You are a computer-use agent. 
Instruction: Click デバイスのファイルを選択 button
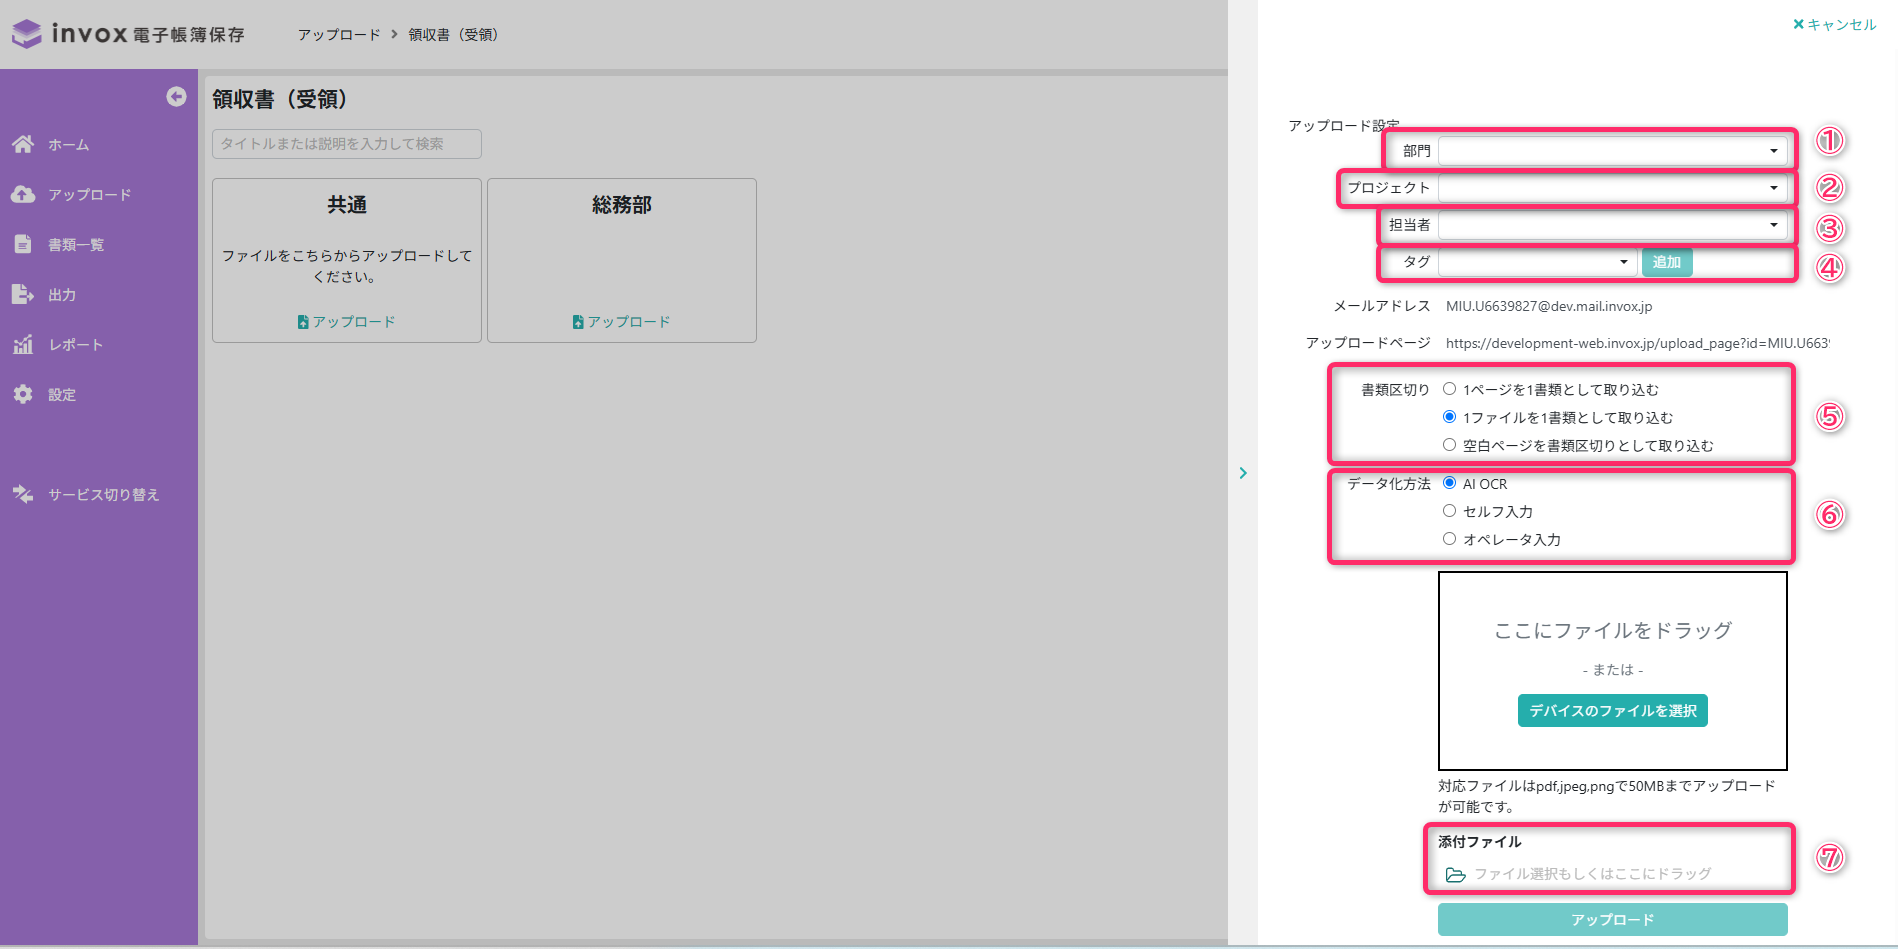(x=1612, y=711)
